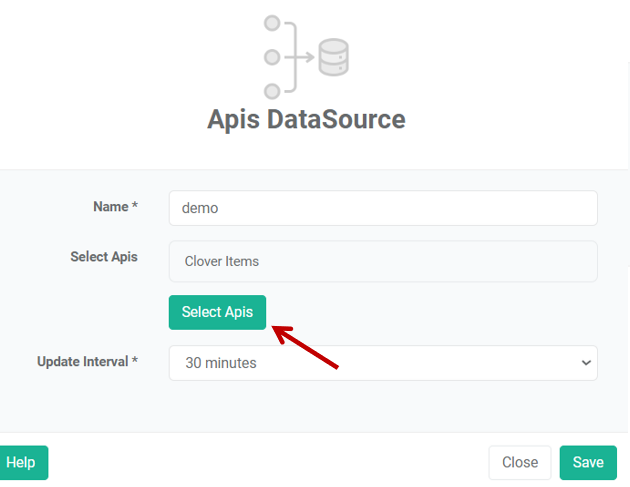The width and height of the screenshot is (630, 487).
Task: Click the Clover Items entry
Action: (x=222, y=261)
